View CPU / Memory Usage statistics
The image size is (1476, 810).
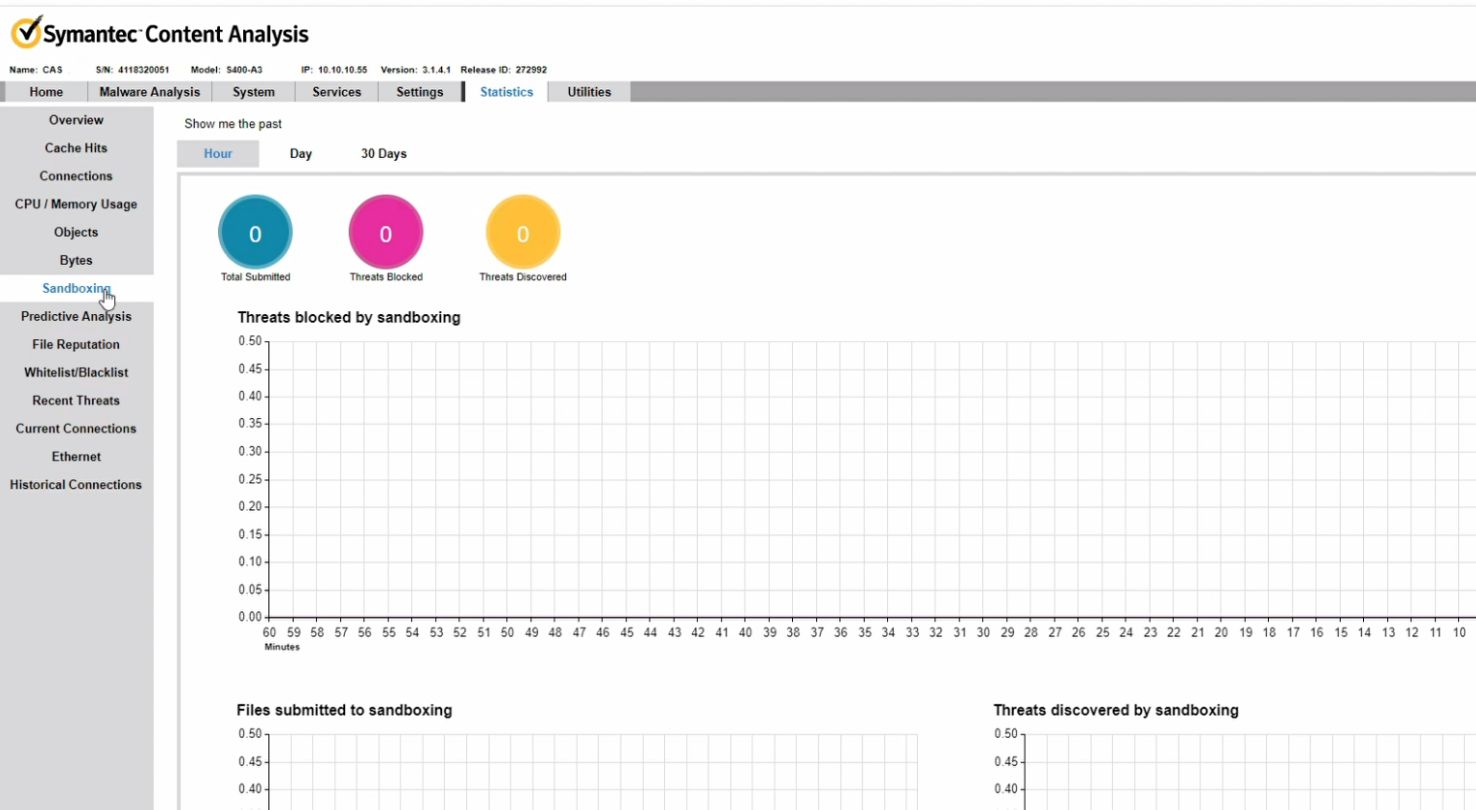[x=76, y=204]
